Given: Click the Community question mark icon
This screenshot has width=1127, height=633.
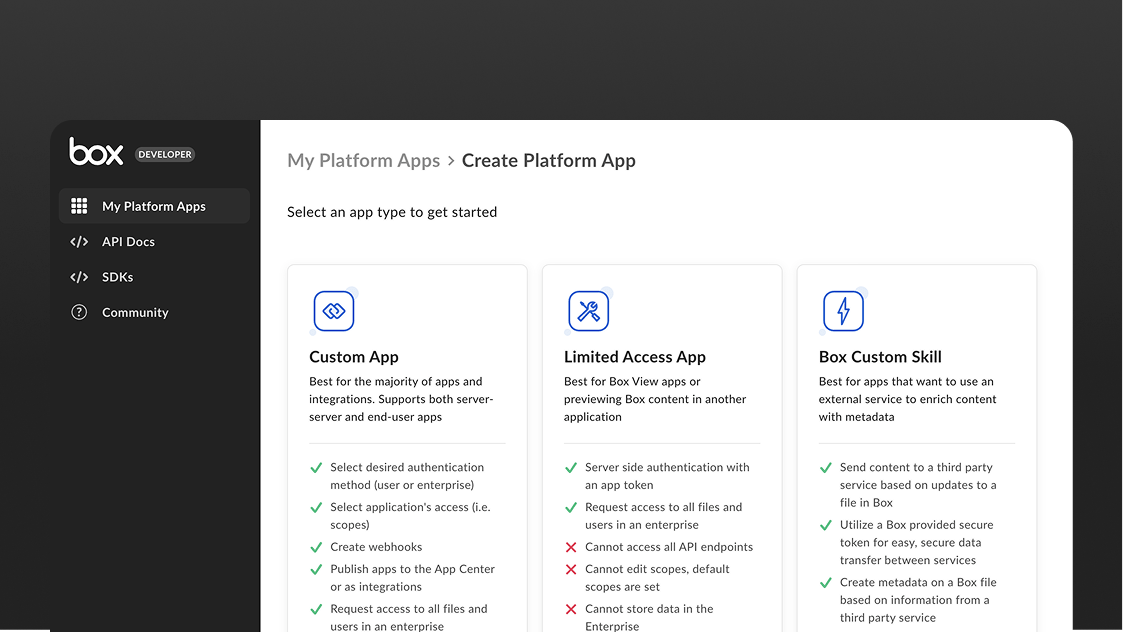Looking at the screenshot, I should click(79, 313).
